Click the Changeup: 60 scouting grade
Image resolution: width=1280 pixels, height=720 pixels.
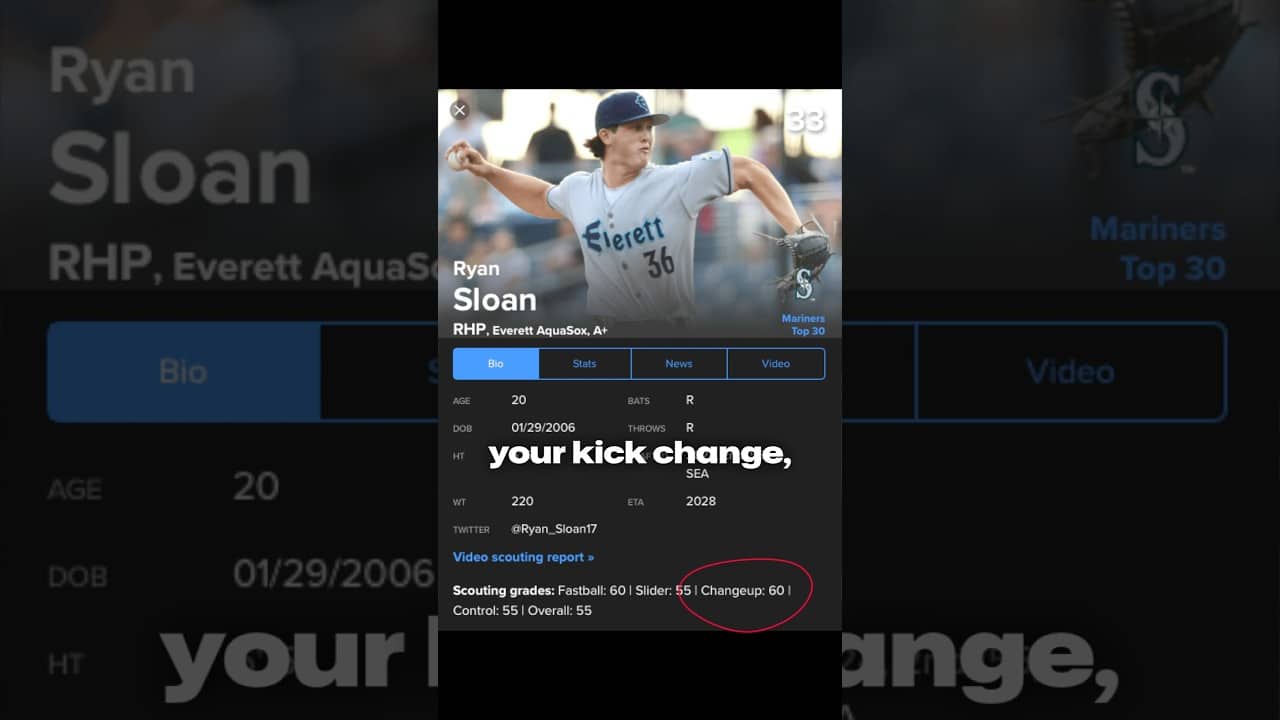[742, 591]
